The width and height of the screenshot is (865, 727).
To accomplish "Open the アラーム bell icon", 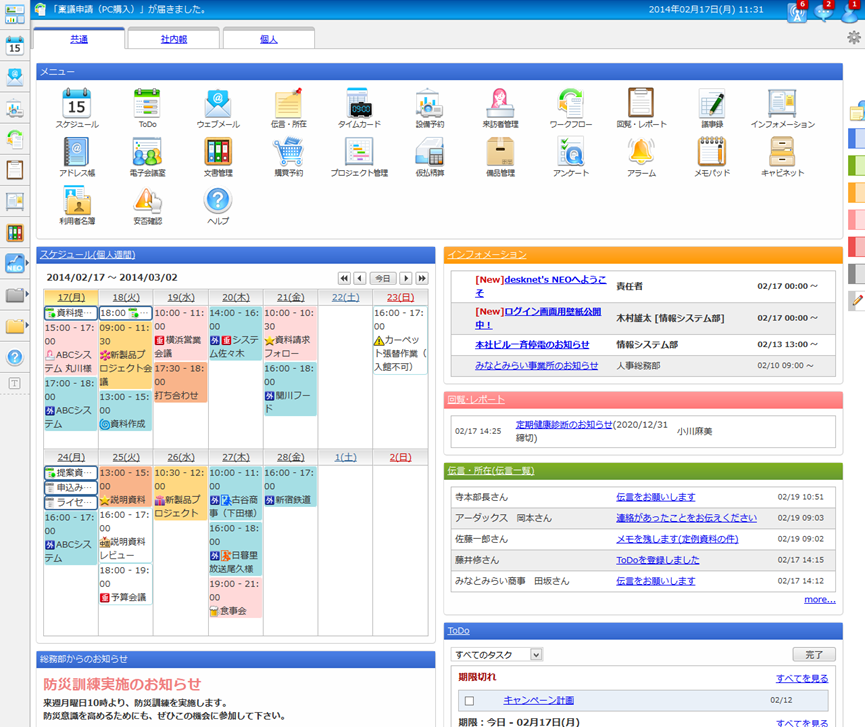I will [x=641, y=152].
